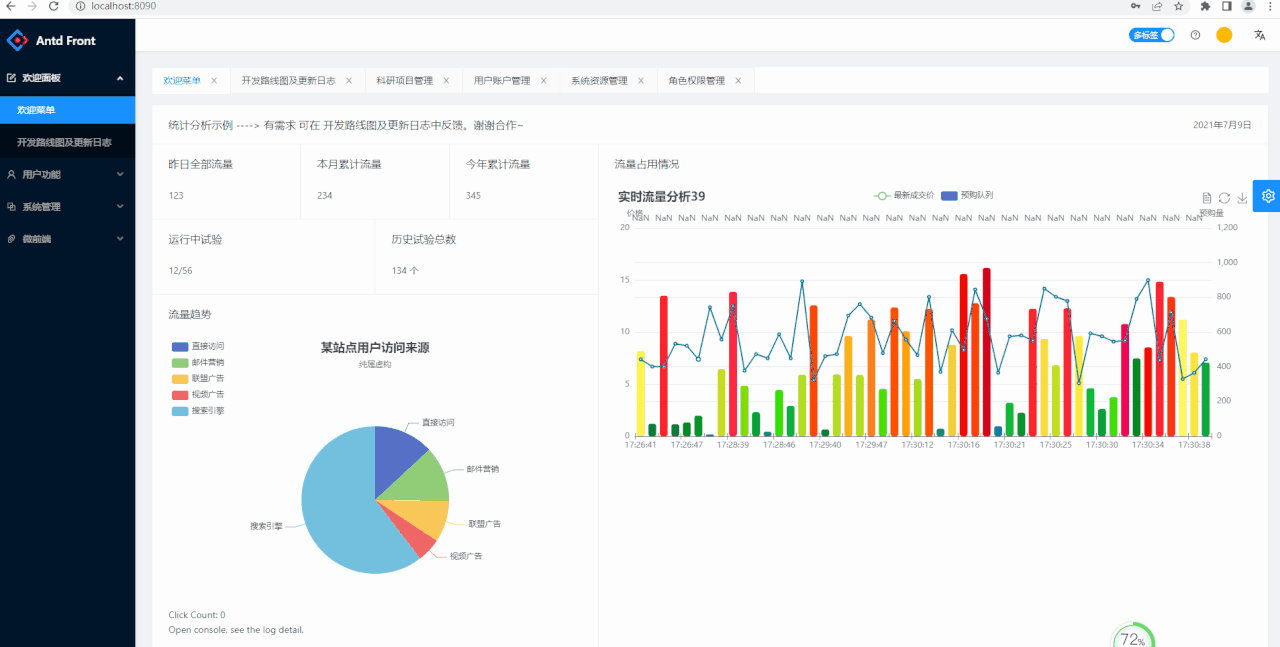Screen dimensions: 1280x647
Task: Click the browser share icon
Action: 1157,6
